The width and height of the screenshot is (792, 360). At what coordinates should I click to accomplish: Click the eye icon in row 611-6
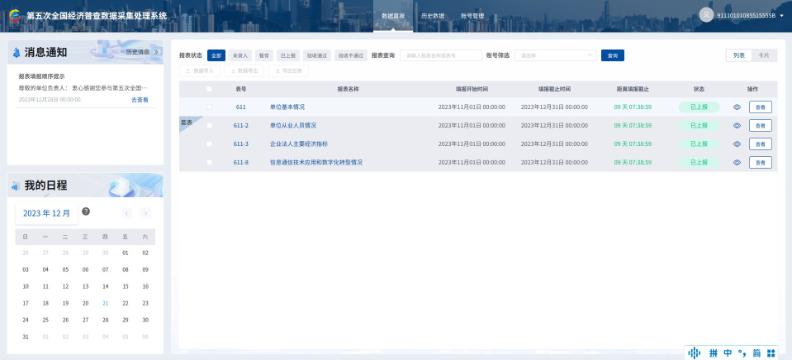[x=737, y=162]
